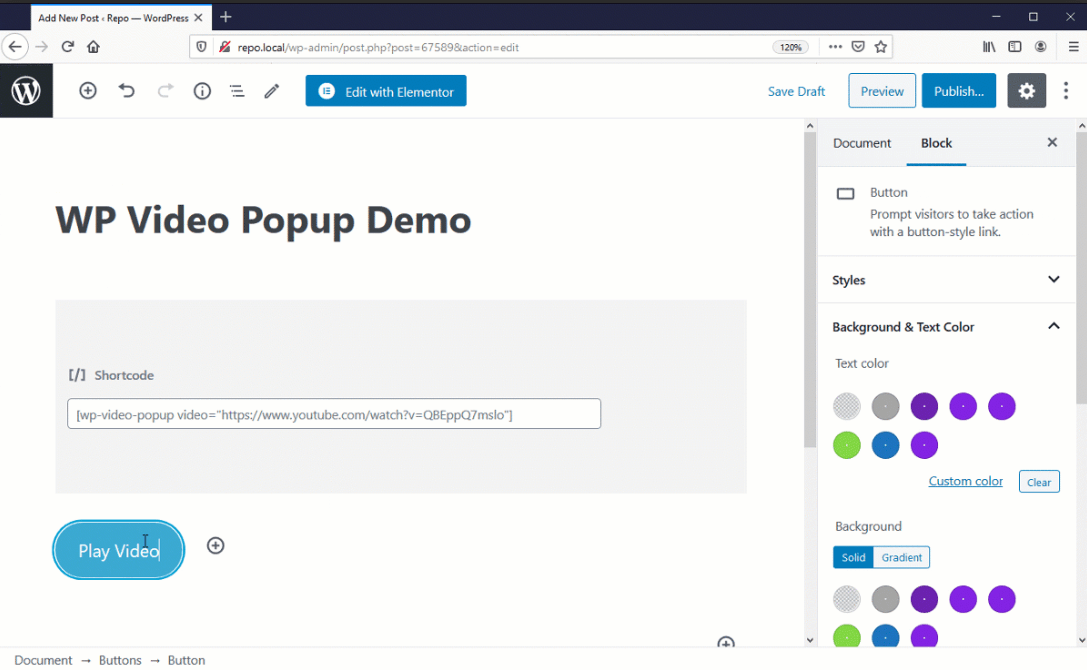Switch Background fill to Gradient

[901, 557]
